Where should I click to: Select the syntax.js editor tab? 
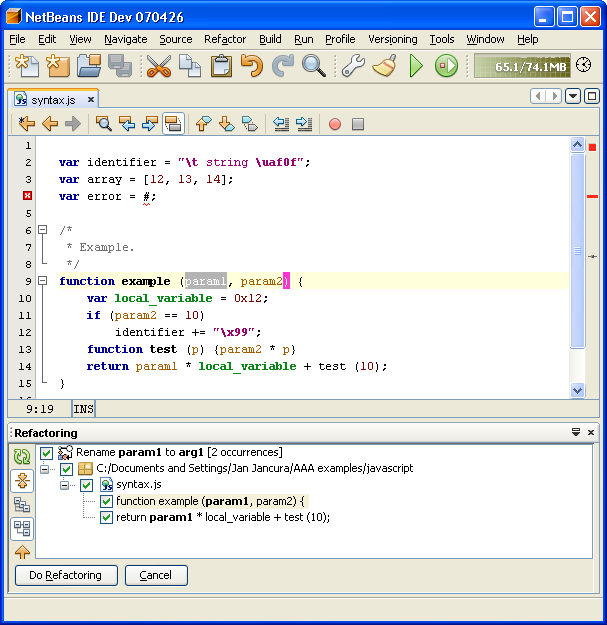(53, 100)
